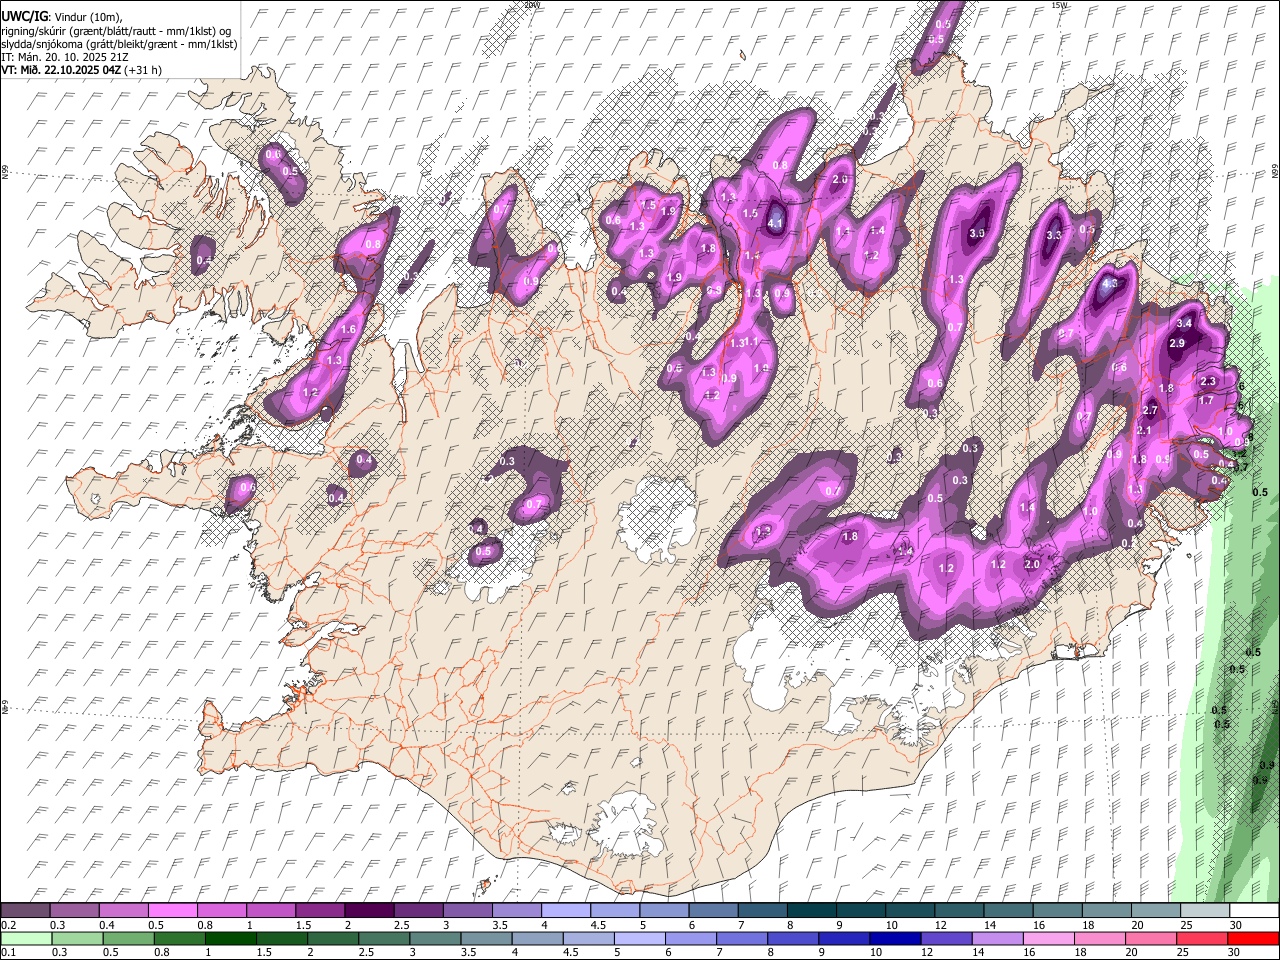Image resolution: width=1280 pixels, height=960 pixels.
Task: Select the light lavender 4 swatch in the snow scale
Action: [x=566, y=910]
